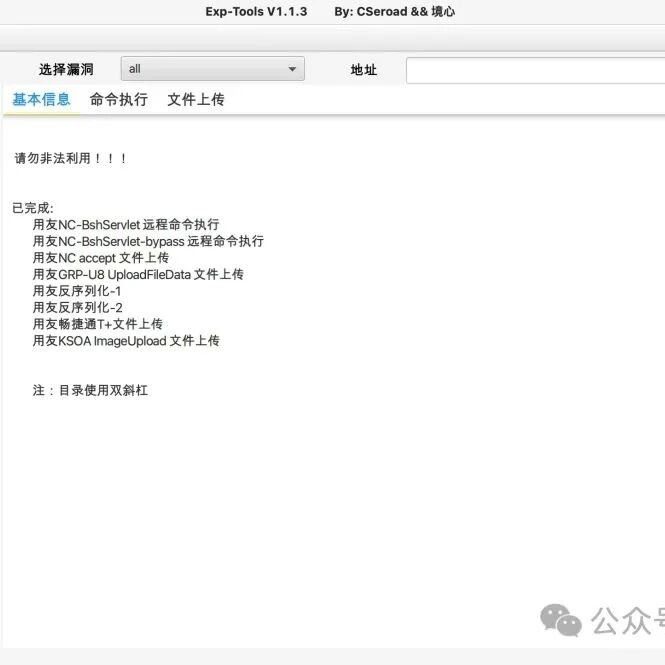
Task: Select line 用友NC-BshServlet-bypass 远程命令执行
Action: point(148,241)
